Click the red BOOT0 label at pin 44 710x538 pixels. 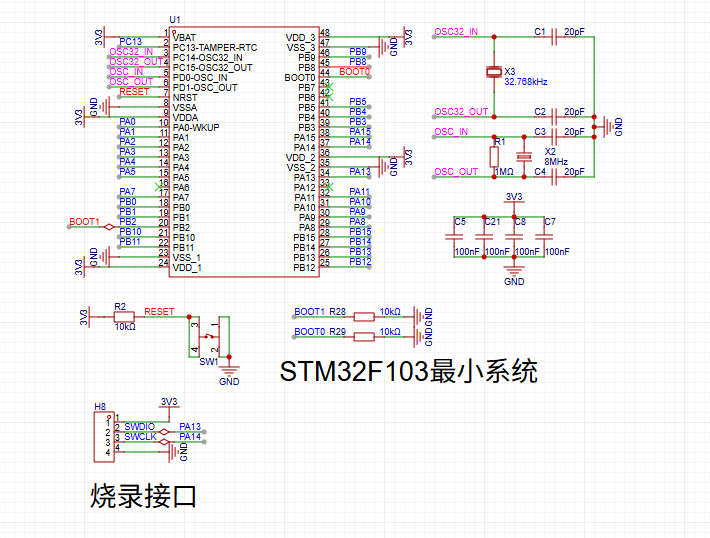pyautogui.click(x=355, y=72)
